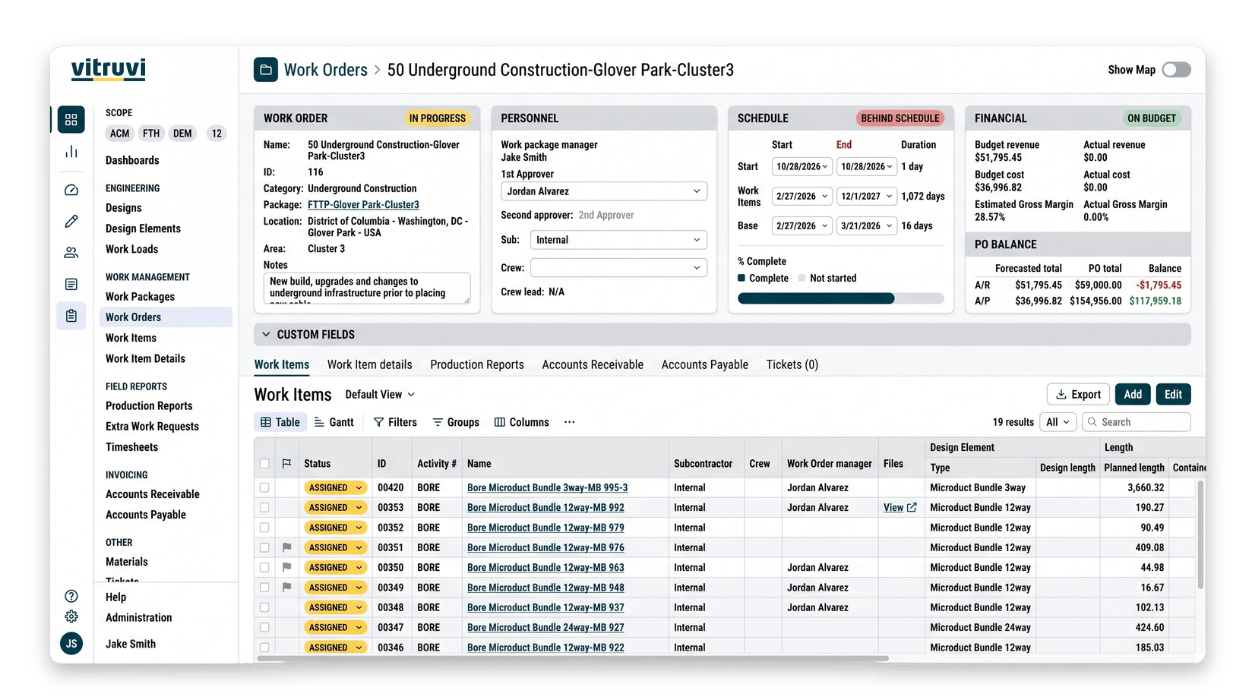Click the vitruvi logo
Image resolution: width=1260 pixels, height=700 pixels.
point(108,70)
